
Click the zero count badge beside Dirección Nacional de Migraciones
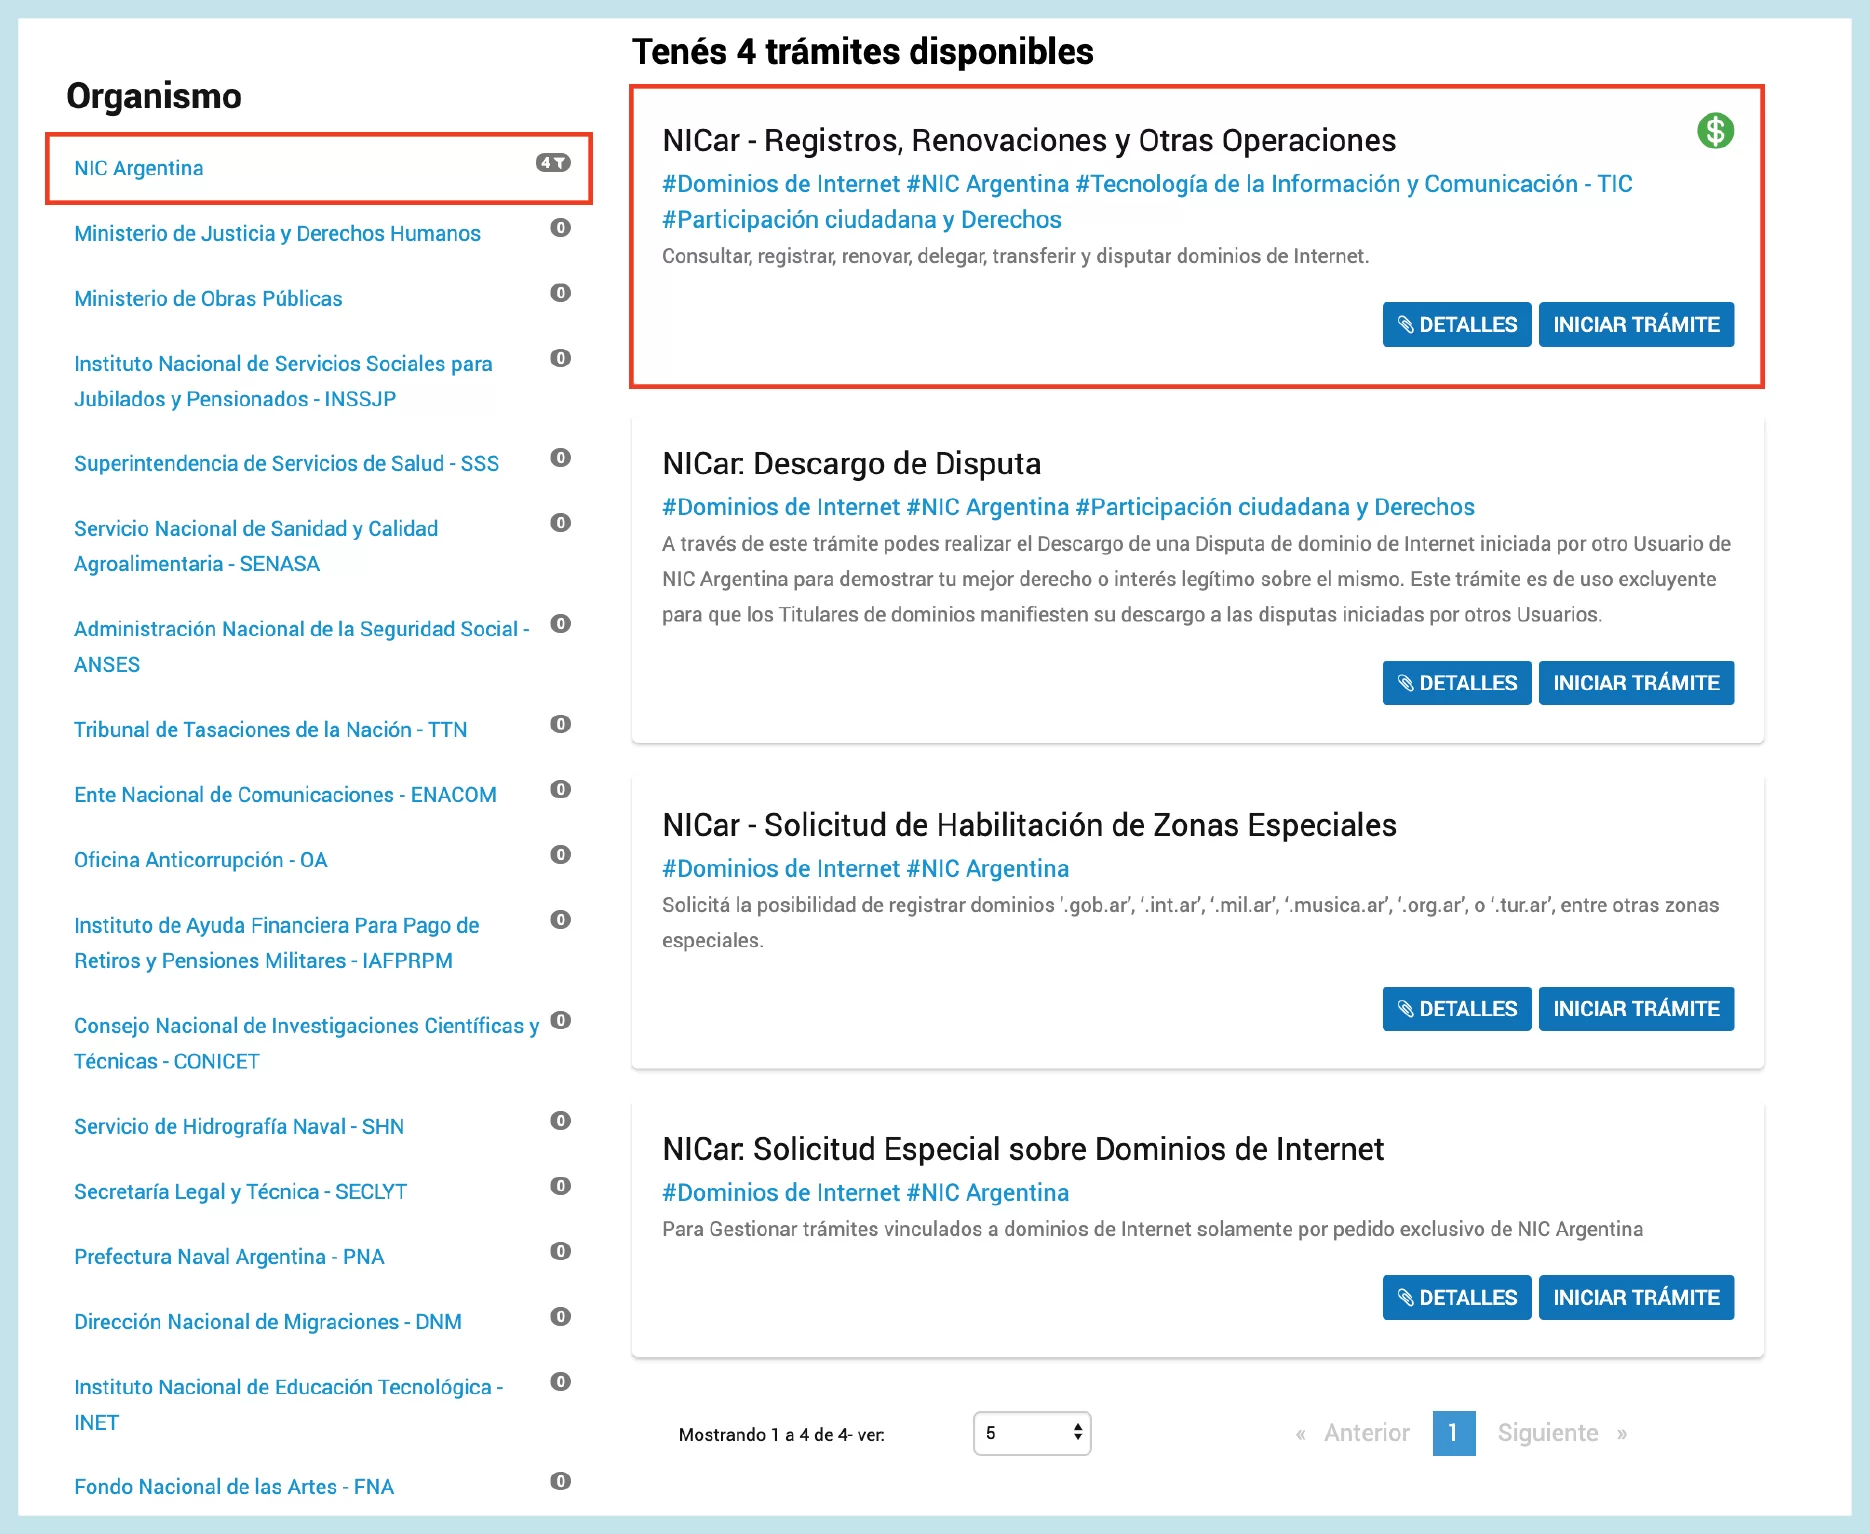click(x=560, y=1317)
